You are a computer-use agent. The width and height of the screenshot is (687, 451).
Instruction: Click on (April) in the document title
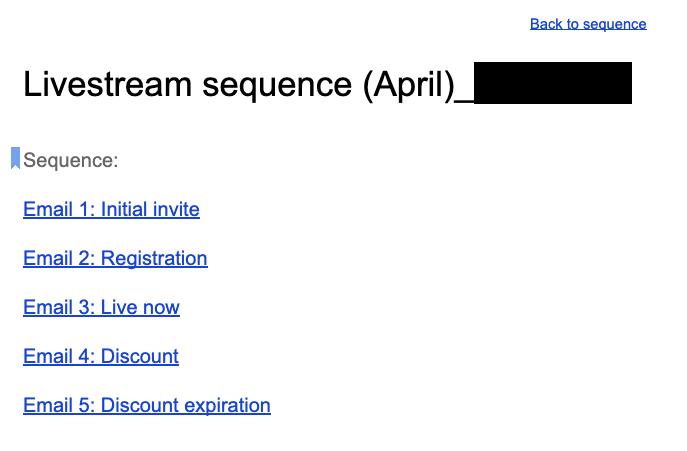point(409,85)
